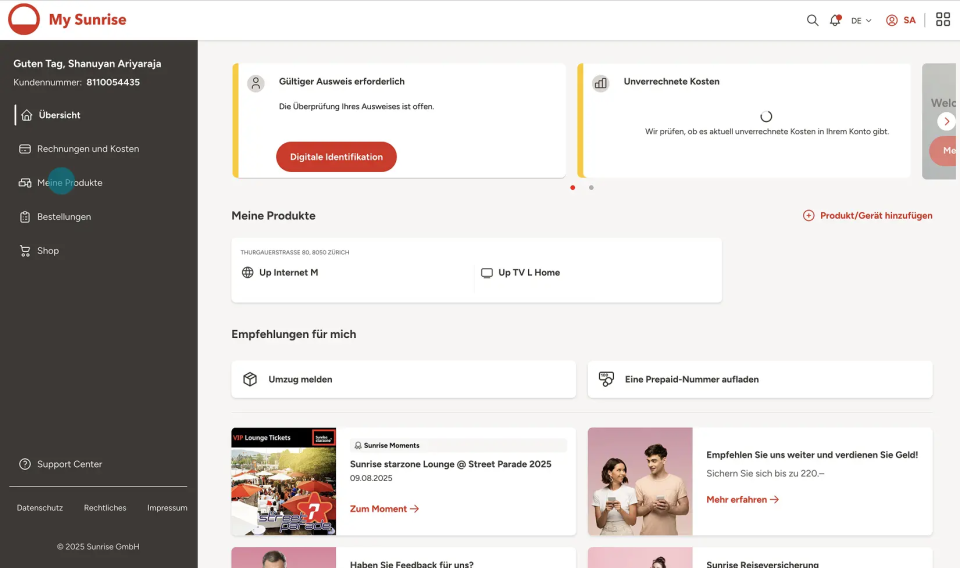
Task: Expand the DE language dropdown
Action: (x=861, y=21)
